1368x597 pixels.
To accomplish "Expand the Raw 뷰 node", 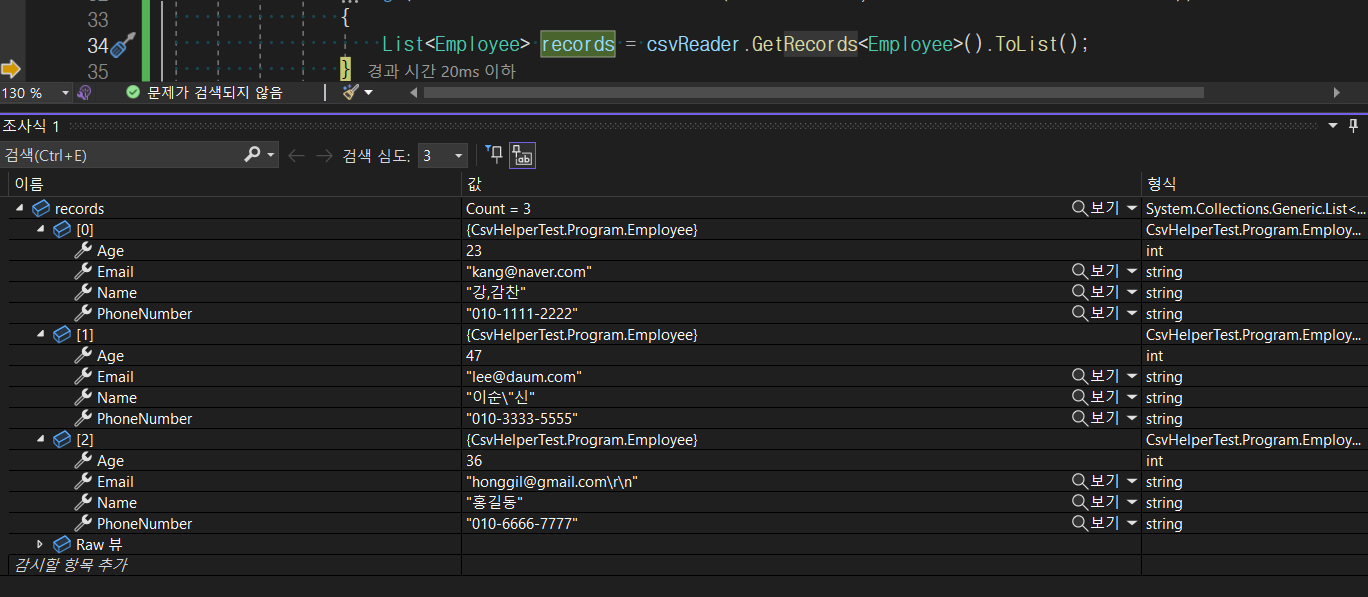I will pos(40,544).
